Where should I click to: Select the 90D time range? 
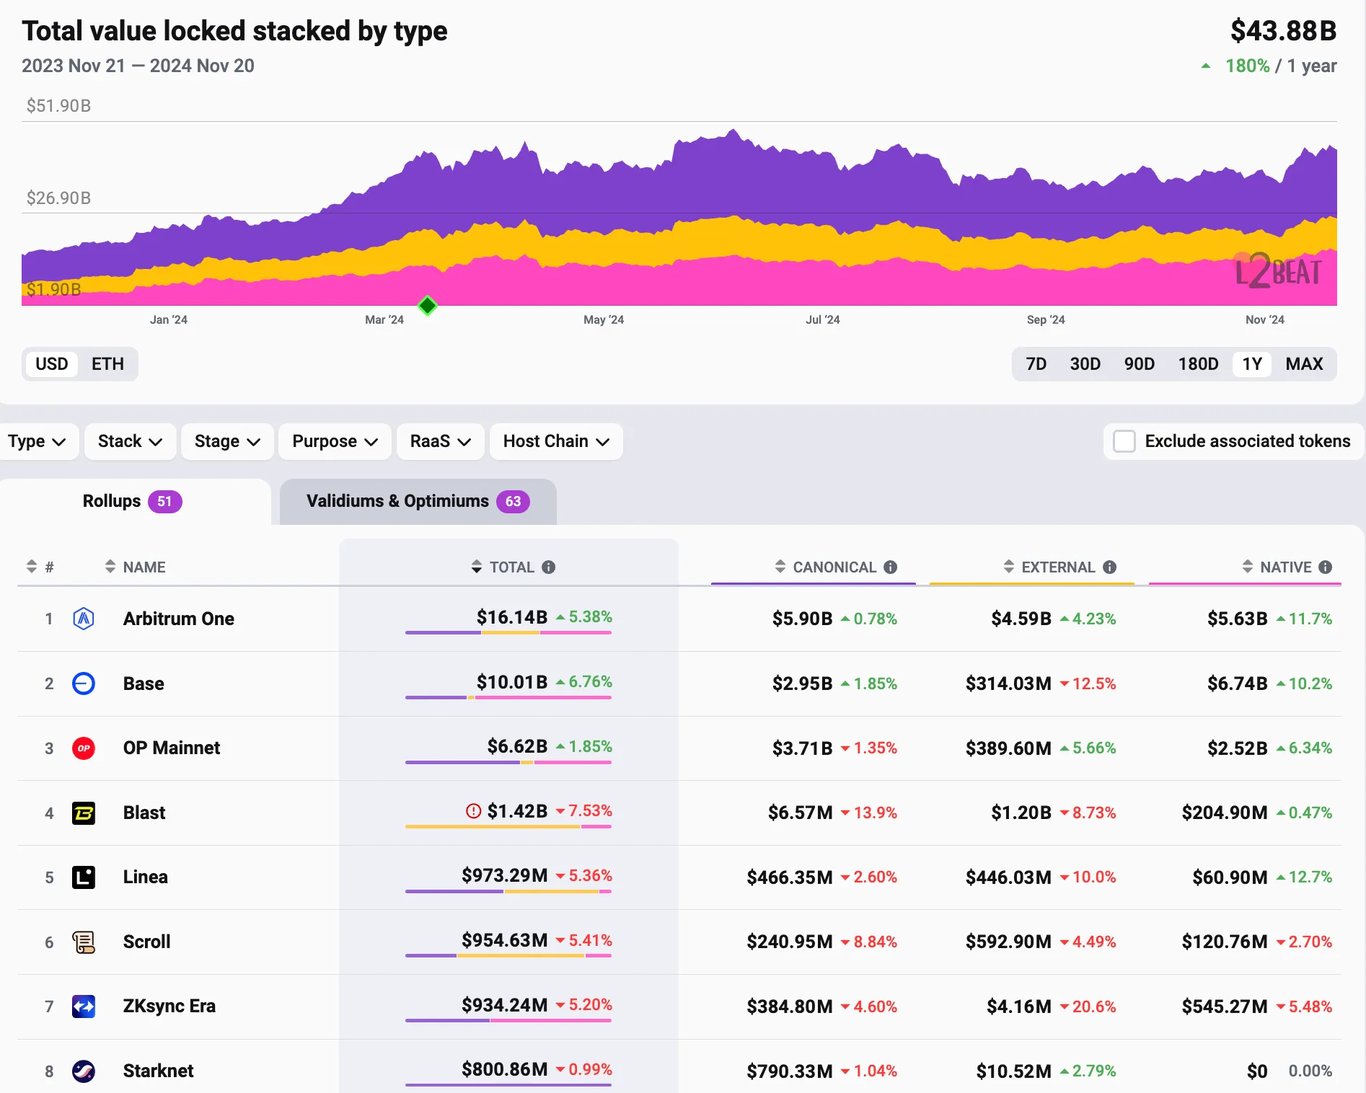1139,364
